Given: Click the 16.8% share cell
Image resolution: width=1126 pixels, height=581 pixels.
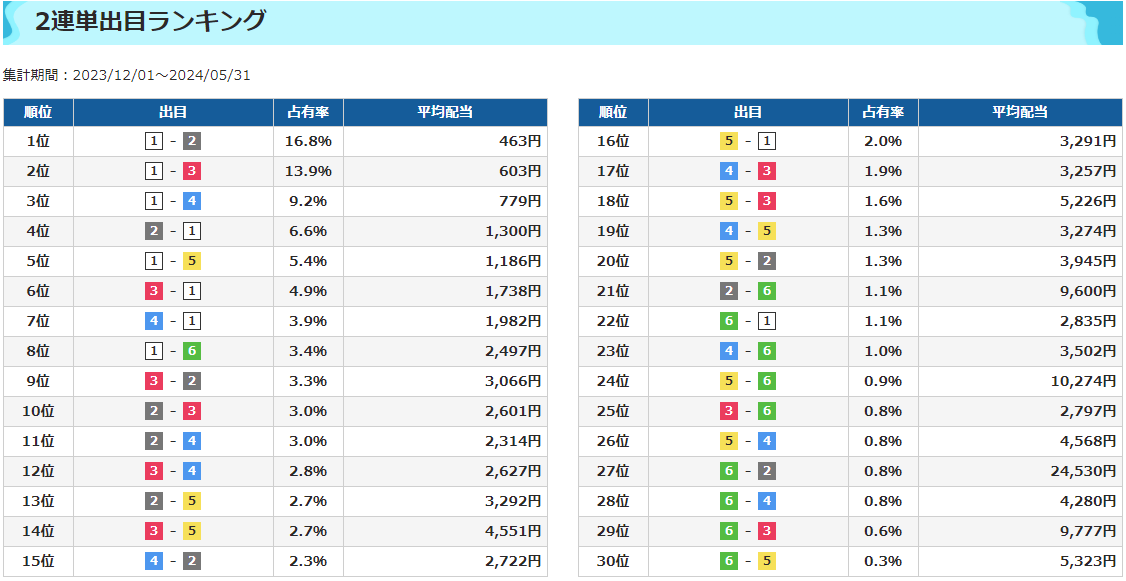Looking at the screenshot, I should [308, 141].
